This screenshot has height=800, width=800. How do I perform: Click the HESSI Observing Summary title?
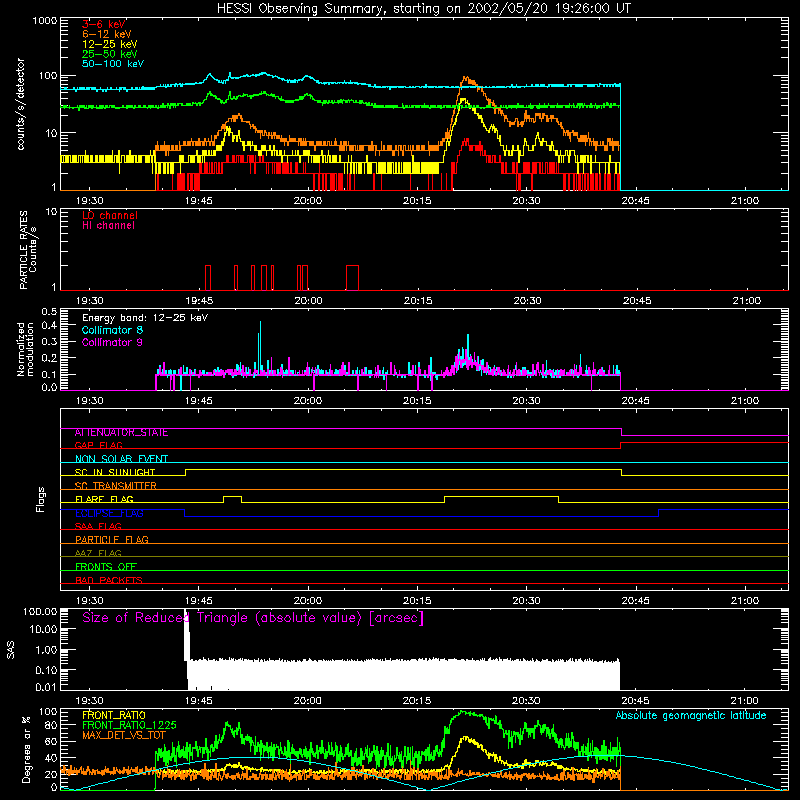click(x=423, y=9)
